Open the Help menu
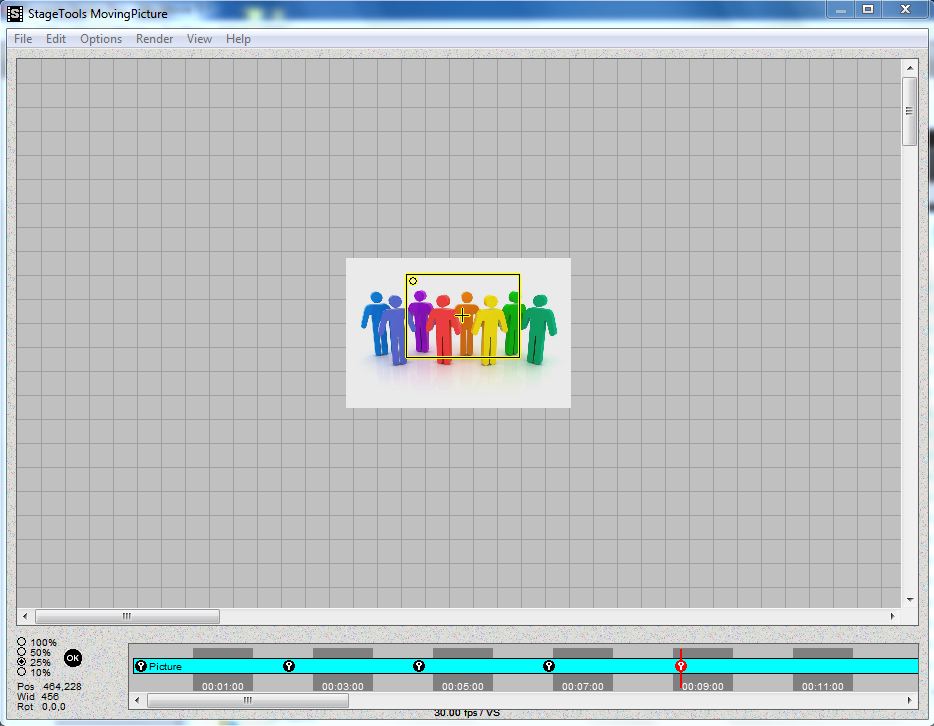The width and height of the screenshot is (934, 726). click(x=238, y=39)
